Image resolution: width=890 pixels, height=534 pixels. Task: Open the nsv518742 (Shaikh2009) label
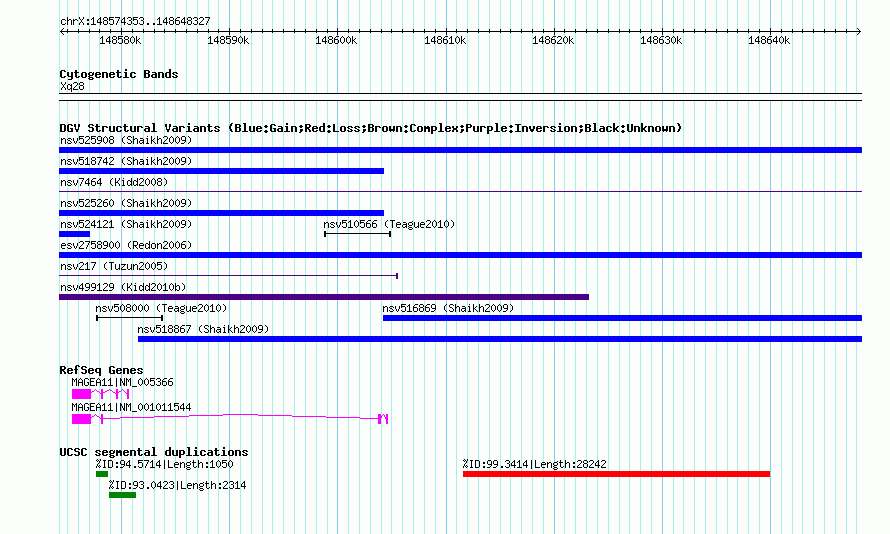tap(126, 161)
